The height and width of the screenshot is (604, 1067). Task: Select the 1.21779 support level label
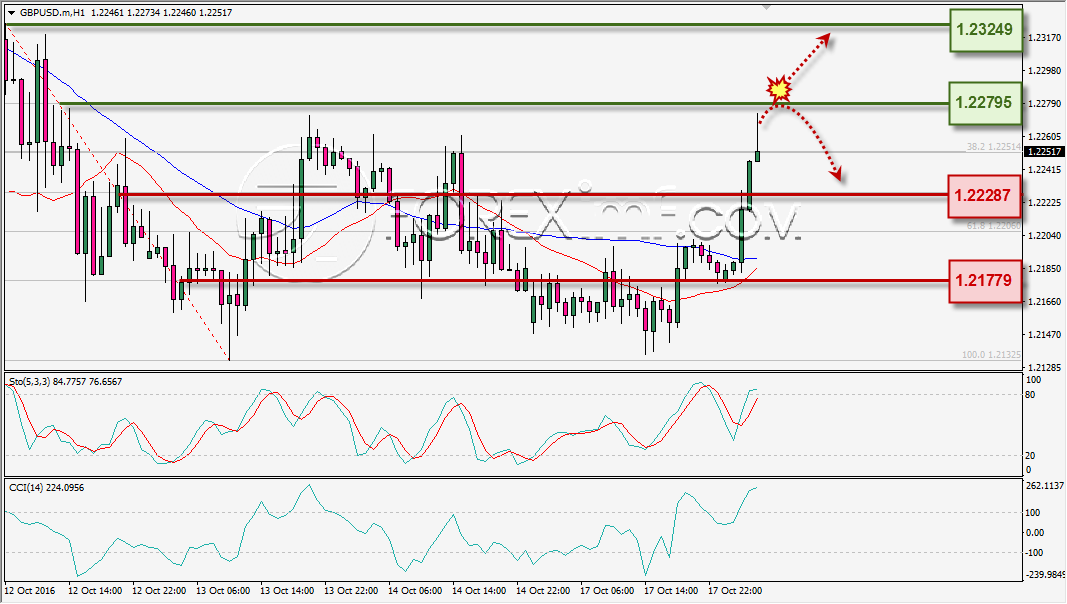pyautogui.click(x=984, y=280)
